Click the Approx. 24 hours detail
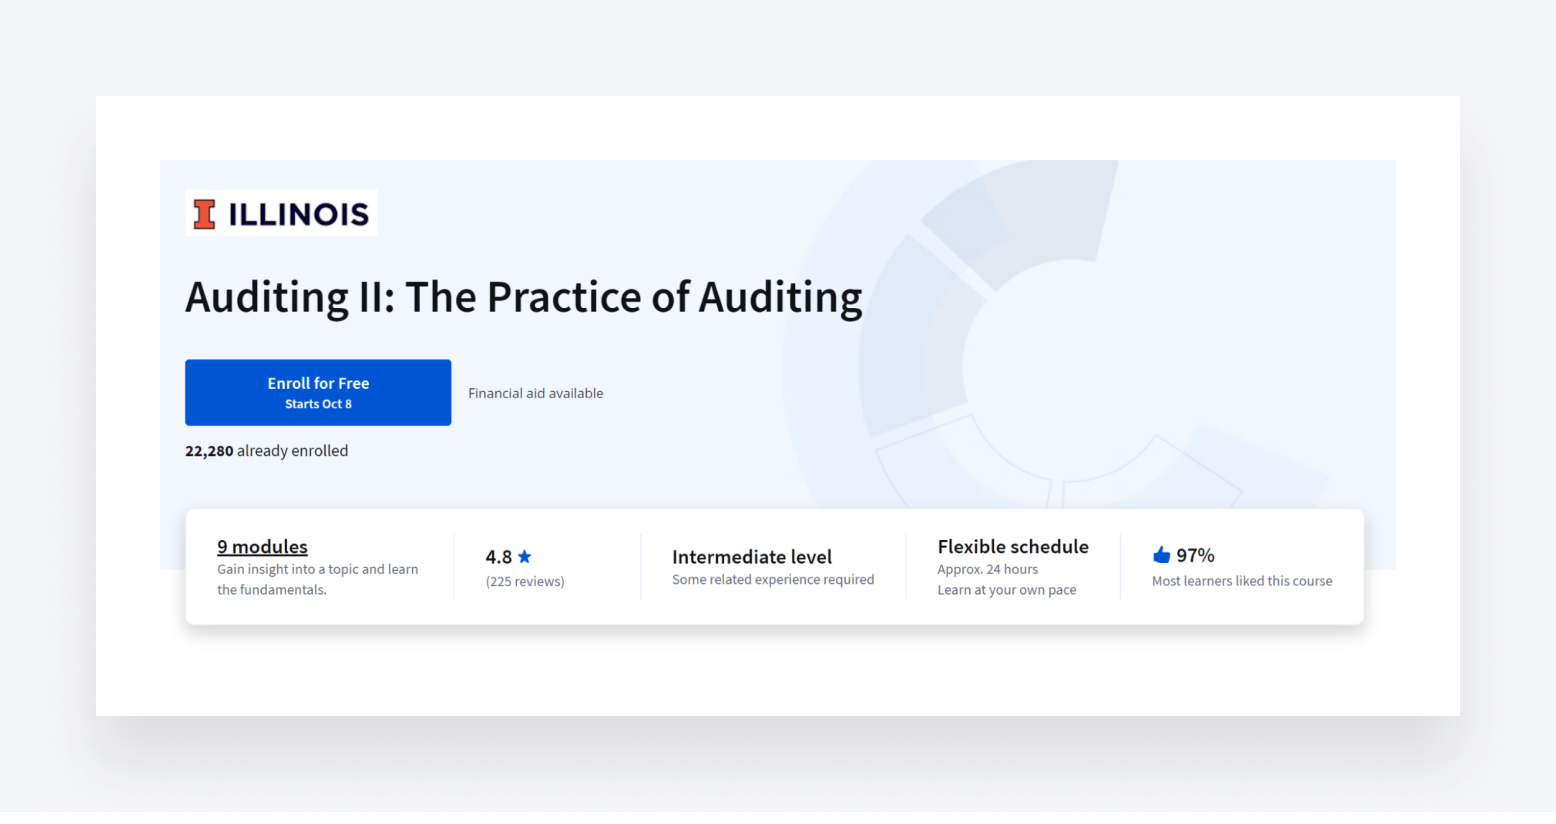 point(988,568)
